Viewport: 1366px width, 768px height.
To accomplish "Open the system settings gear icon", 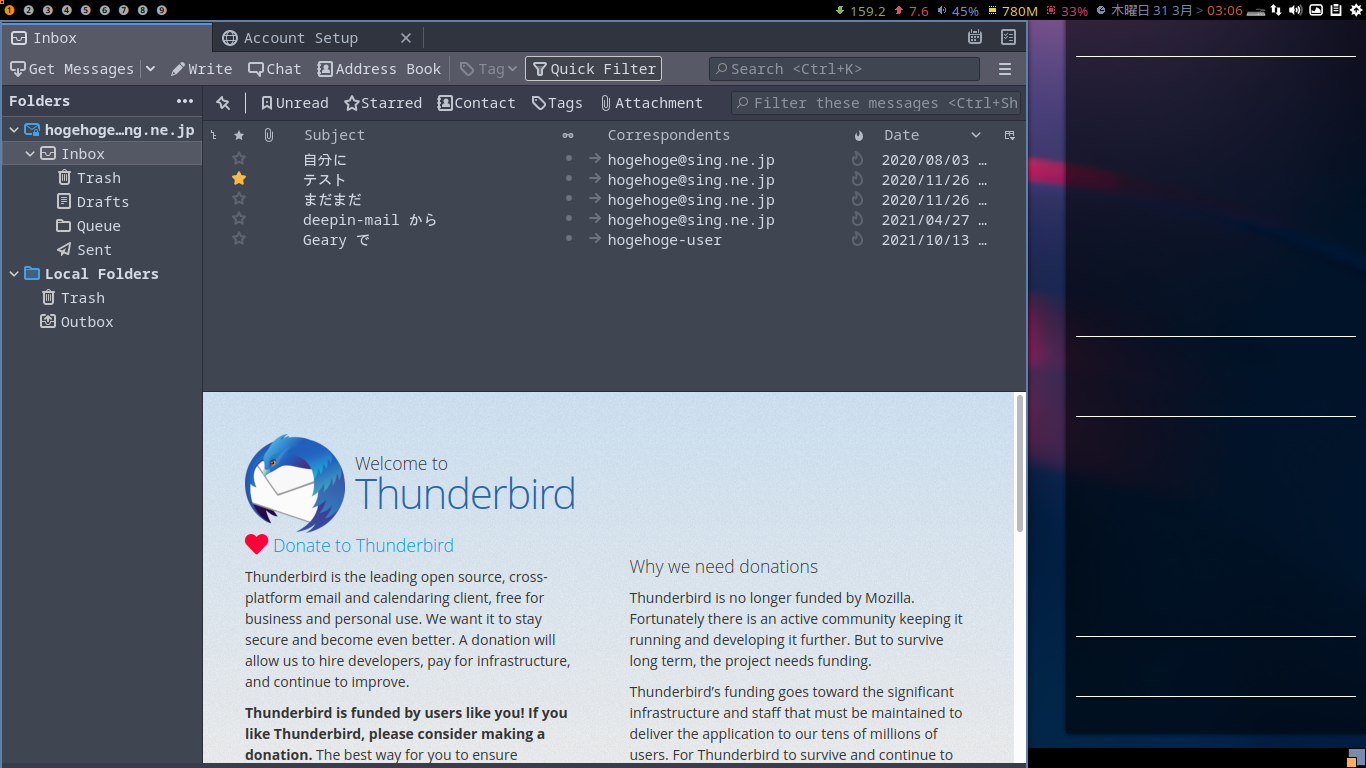I will point(1356,10).
